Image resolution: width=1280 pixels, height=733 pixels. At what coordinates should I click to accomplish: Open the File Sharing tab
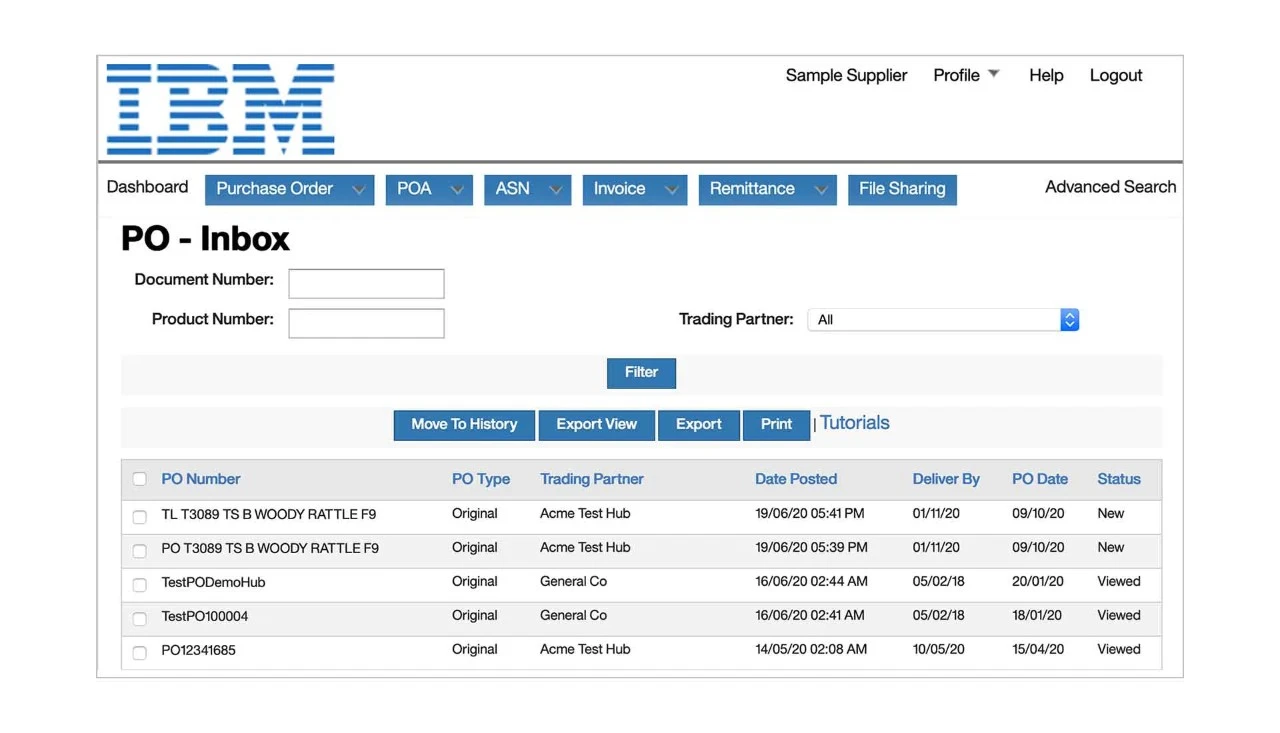pos(901,190)
